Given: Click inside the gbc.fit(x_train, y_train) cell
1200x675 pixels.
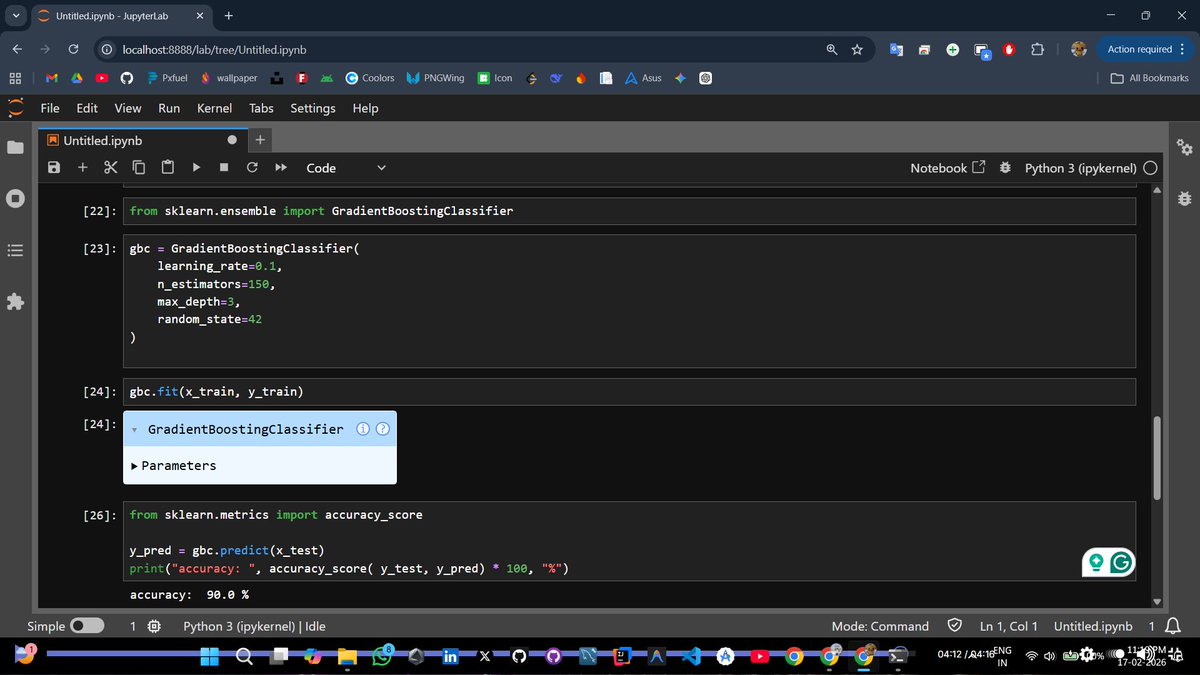Looking at the screenshot, I should click(x=630, y=391).
